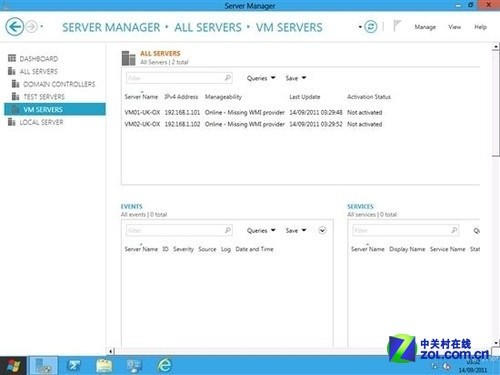
Task: Open the Help menu
Action: (480, 27)
